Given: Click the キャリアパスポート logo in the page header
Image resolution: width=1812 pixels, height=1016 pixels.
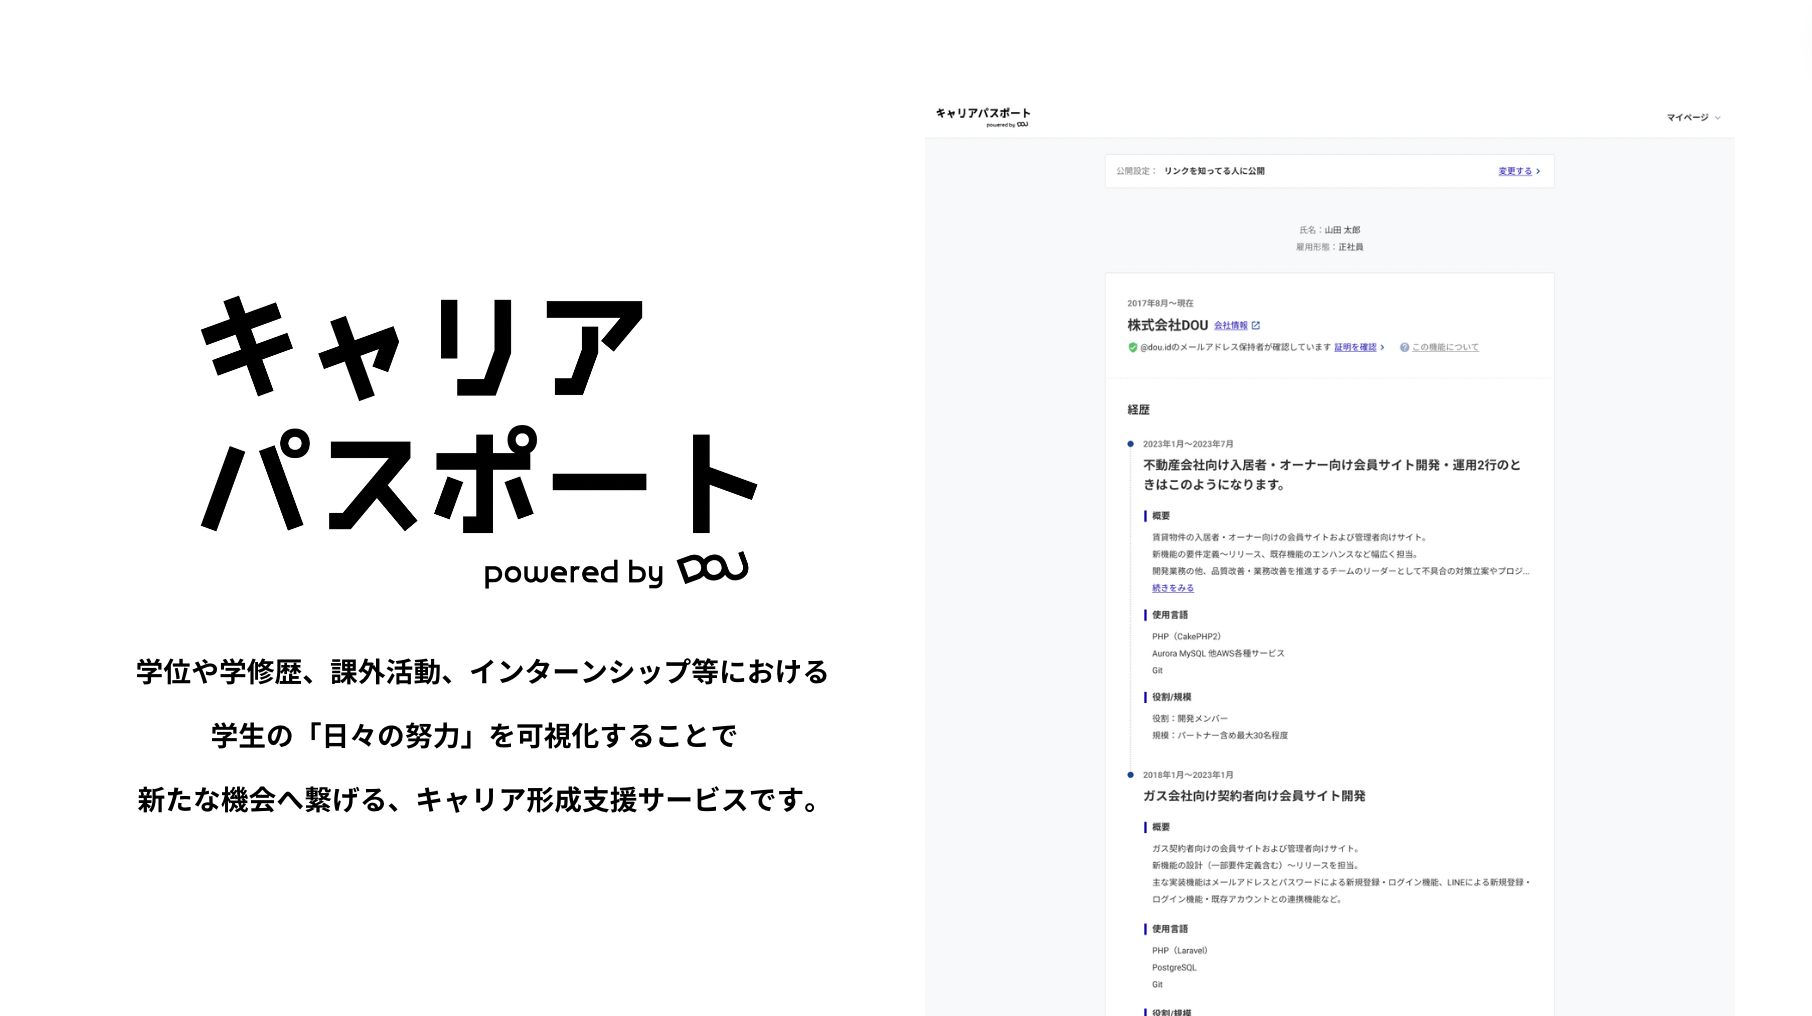Looking at the screenshot, I should [982, 117].
